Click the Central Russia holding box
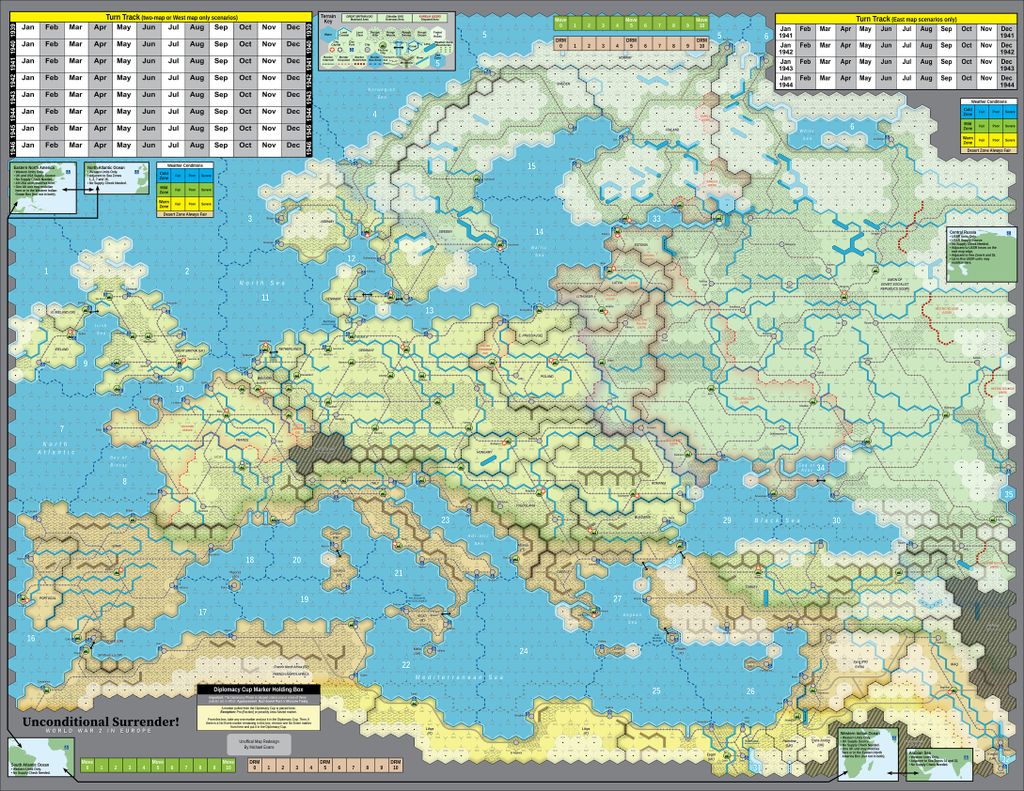Image resolution: width=1024 pixels, height=791 pixels. click(x=982, y=255)
